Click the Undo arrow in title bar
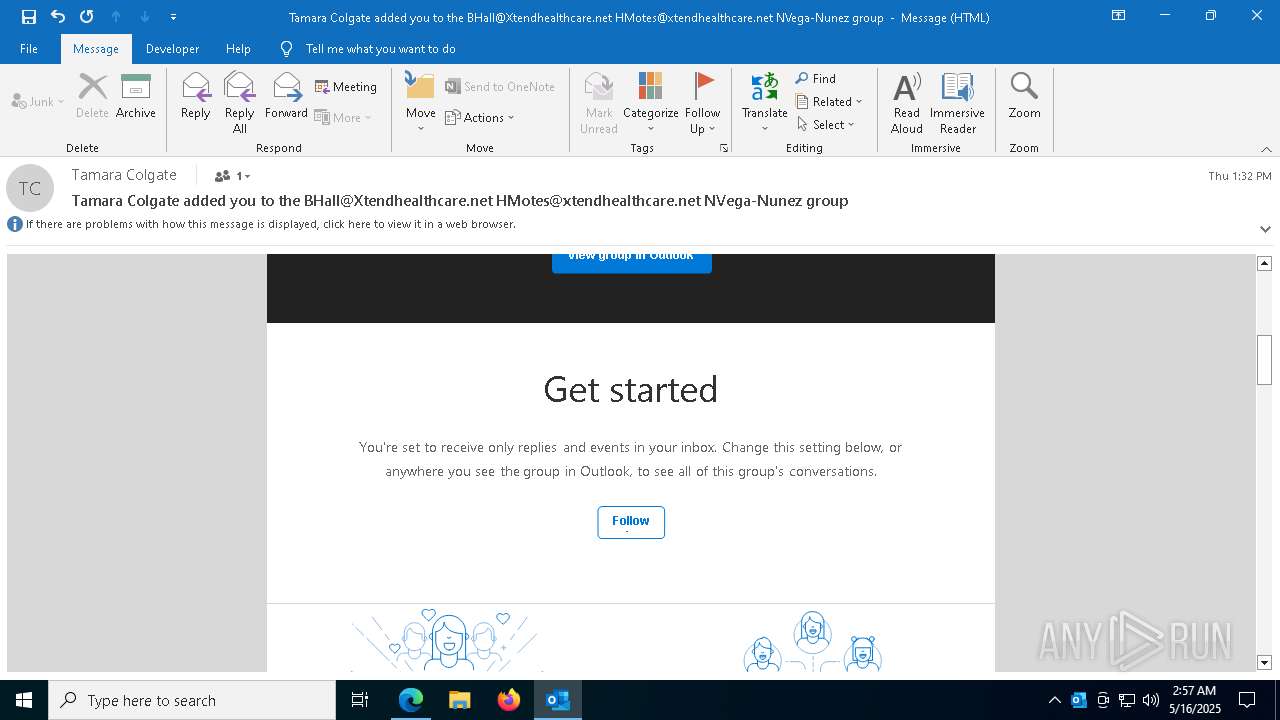This screenshot has height=720, width=1280. click(x=58, y=17)
